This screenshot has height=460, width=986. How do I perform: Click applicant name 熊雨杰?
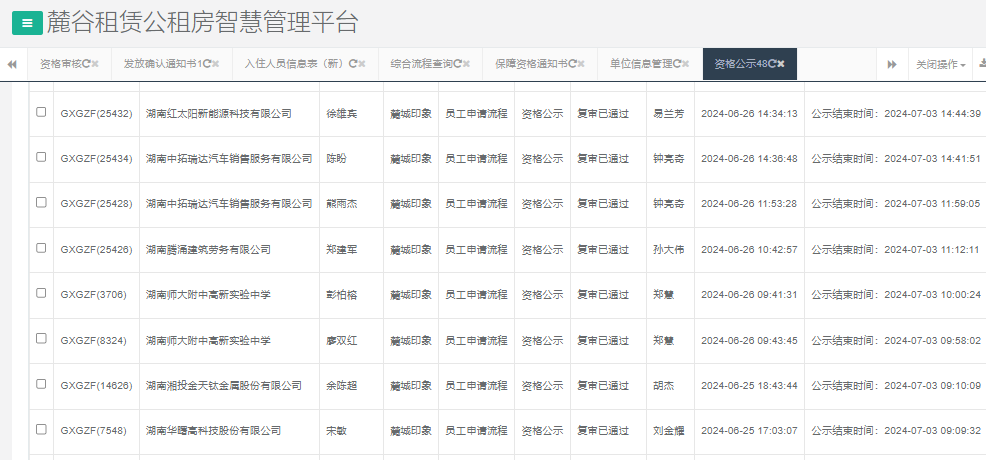coord(341,204)
